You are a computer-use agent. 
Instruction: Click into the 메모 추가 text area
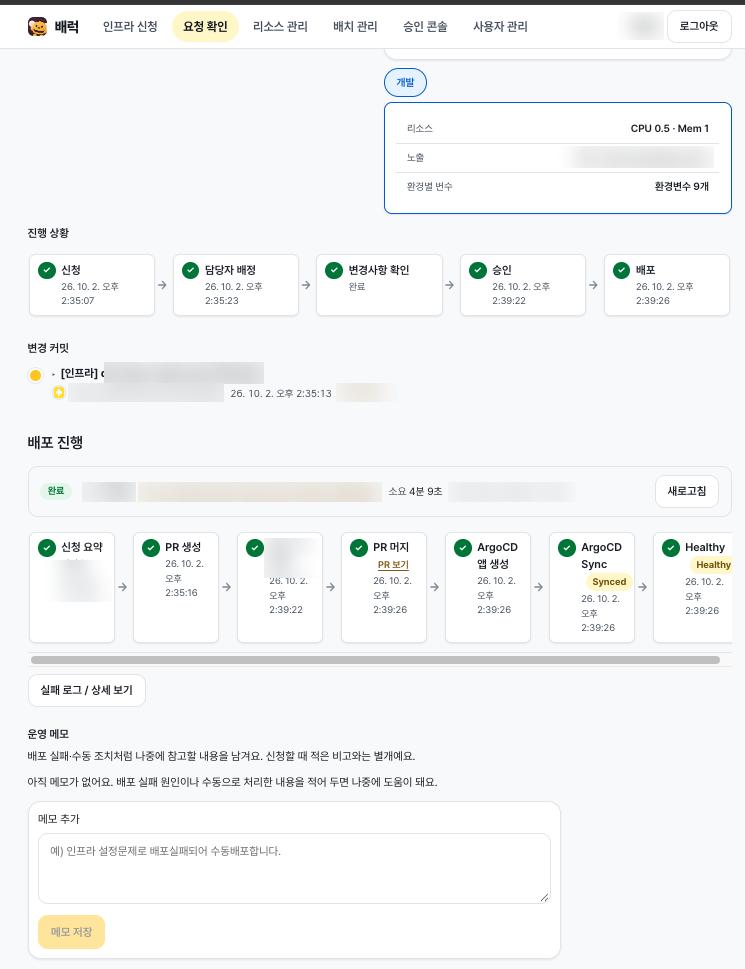click(x=294, y=868)
